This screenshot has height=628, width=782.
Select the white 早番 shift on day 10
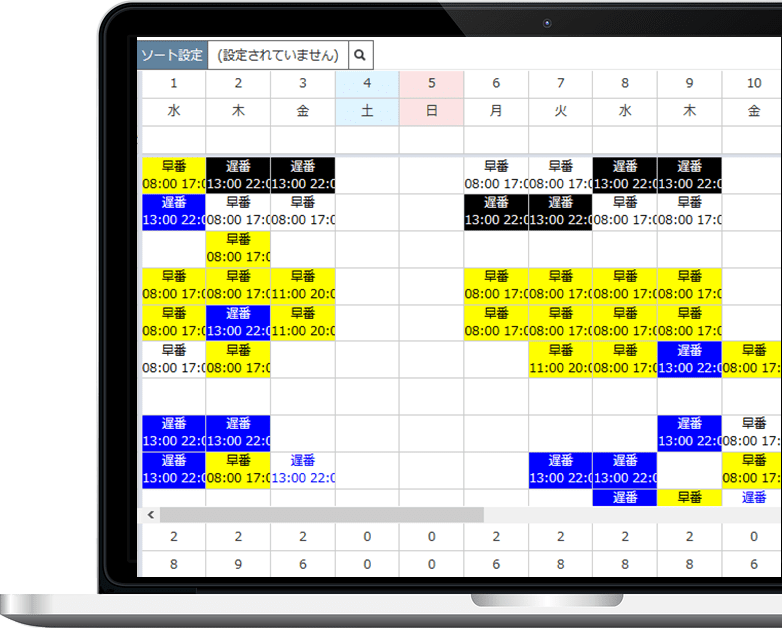click(752, 433)
